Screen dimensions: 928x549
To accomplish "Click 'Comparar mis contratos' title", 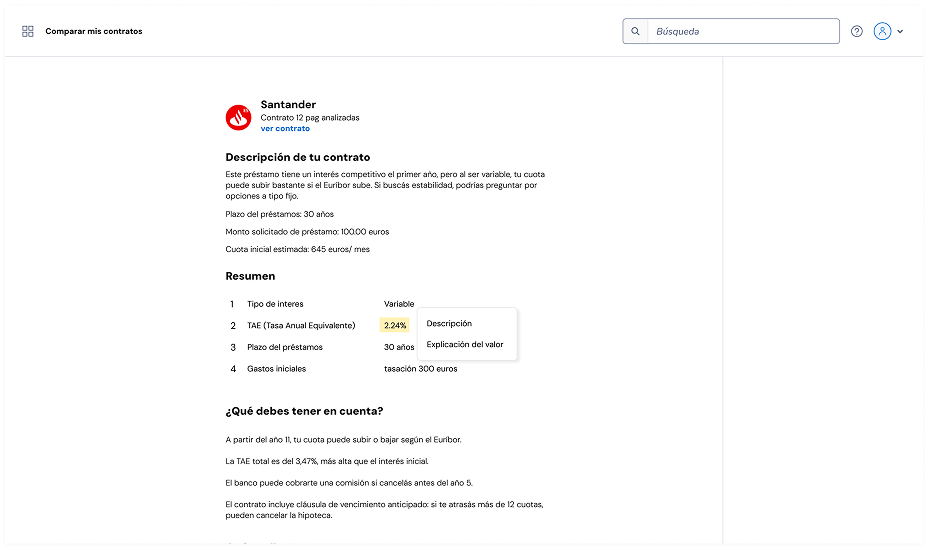I will pos(94,31).
